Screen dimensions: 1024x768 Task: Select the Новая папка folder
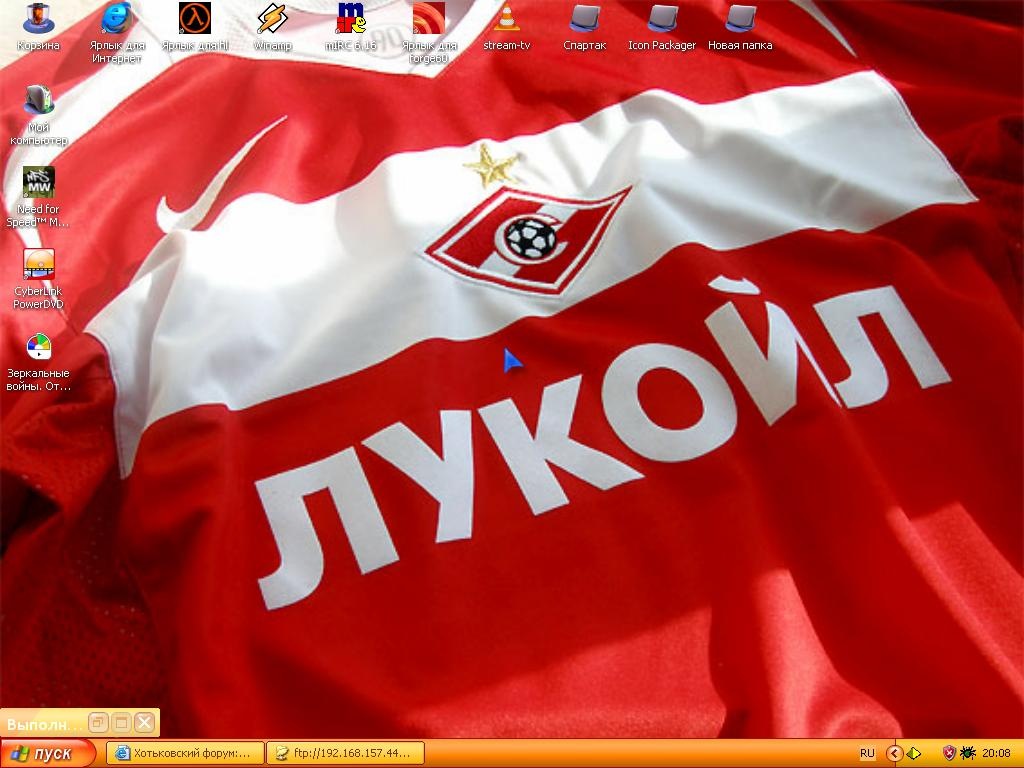click(740, 19)
